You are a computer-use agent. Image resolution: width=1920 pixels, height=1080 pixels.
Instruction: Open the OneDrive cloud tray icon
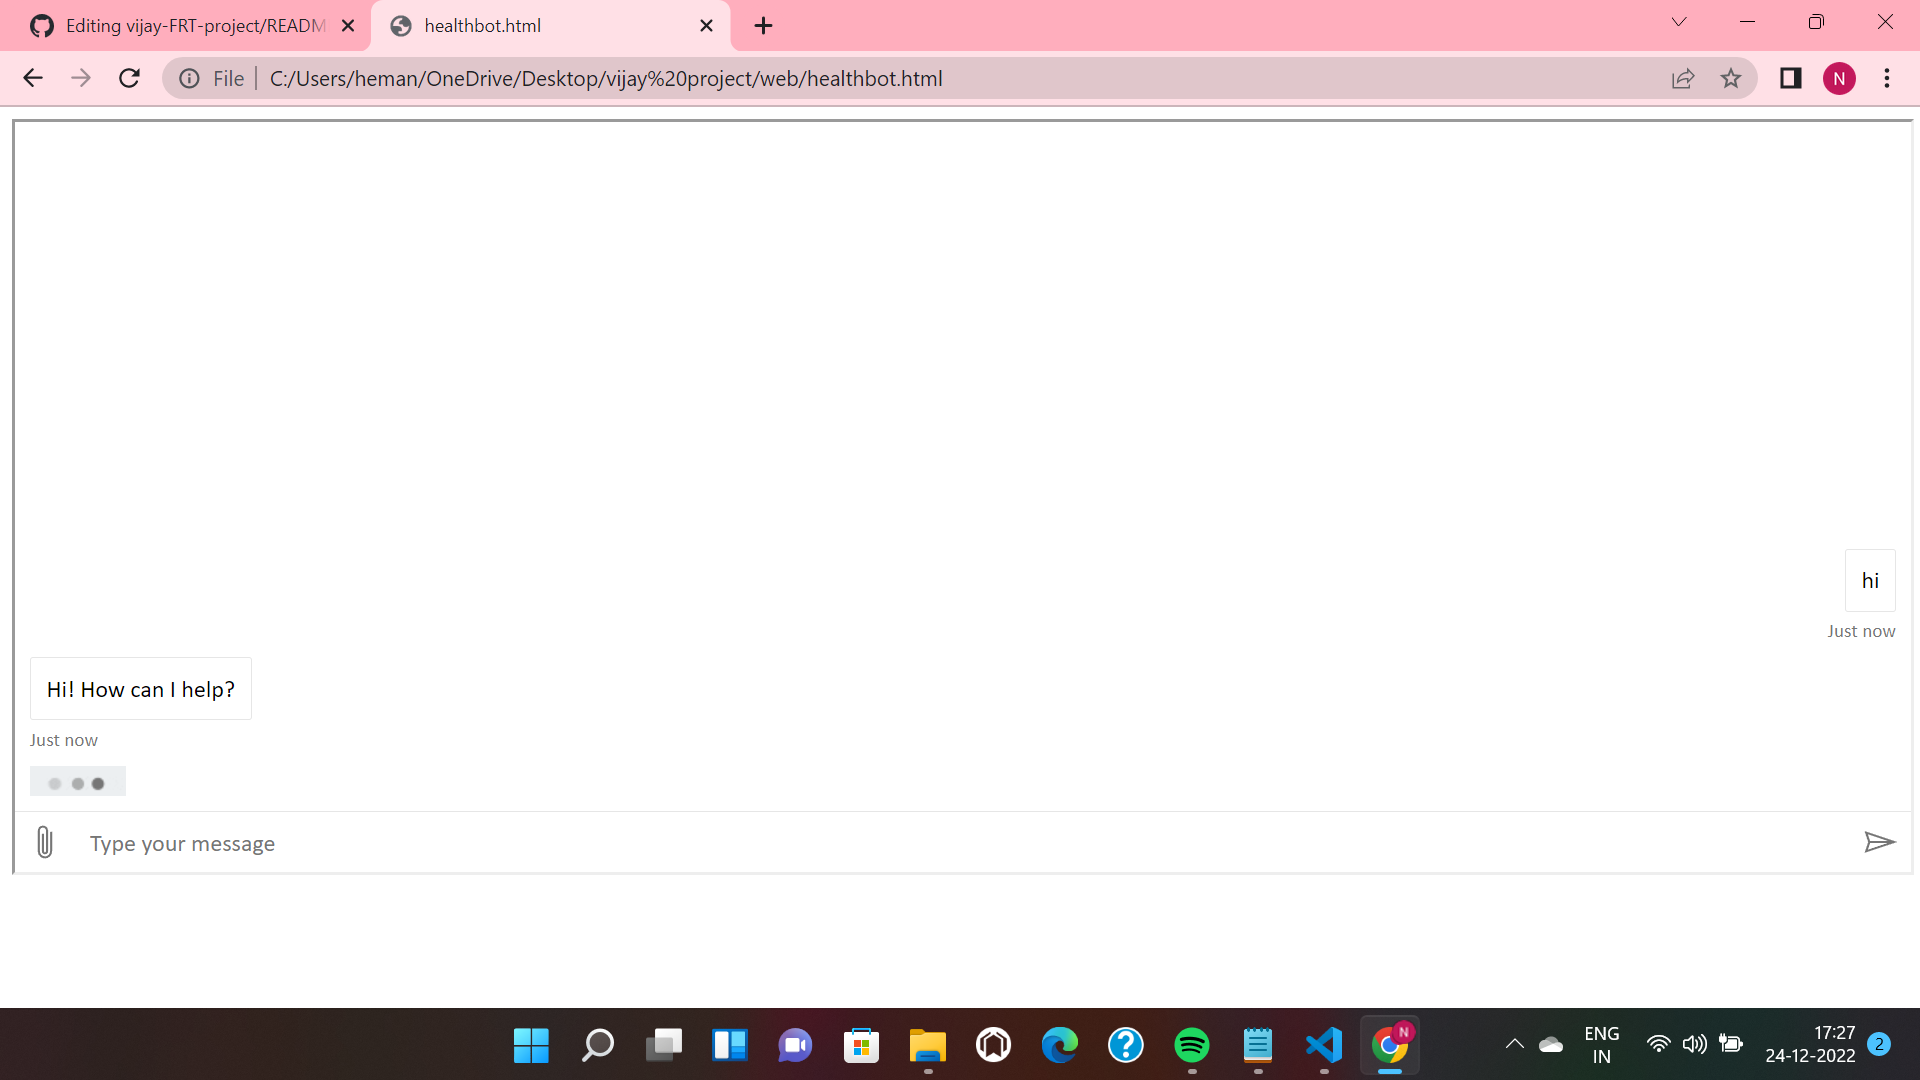click(x=1551, y=1044)
